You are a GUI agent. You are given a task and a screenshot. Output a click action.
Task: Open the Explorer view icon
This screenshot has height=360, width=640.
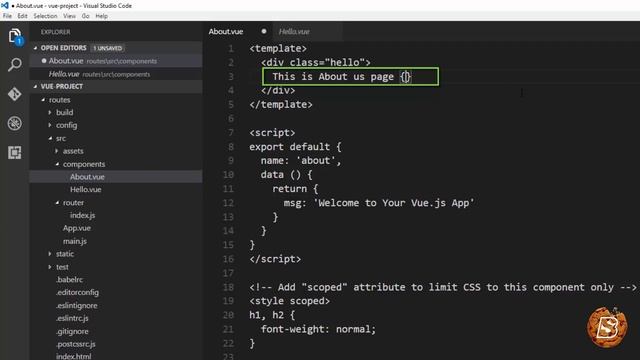[15, 37]
